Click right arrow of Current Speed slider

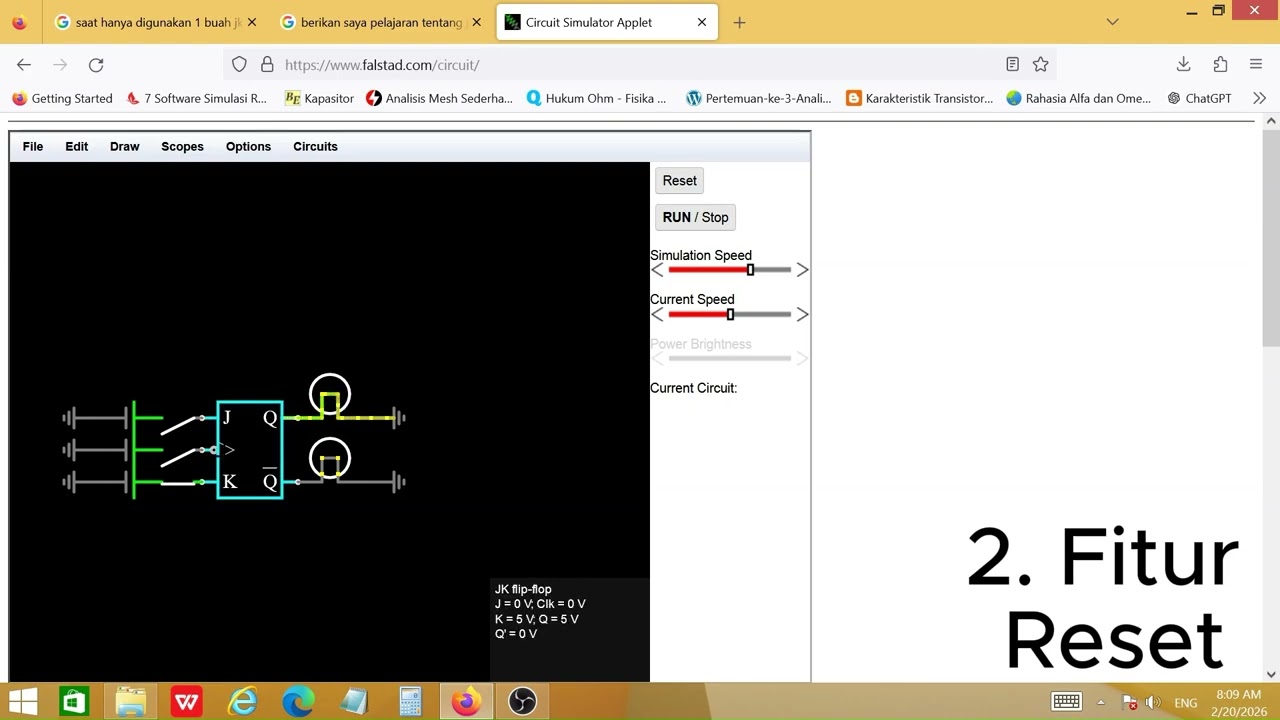pyautogui.click(x=802, y=314)
